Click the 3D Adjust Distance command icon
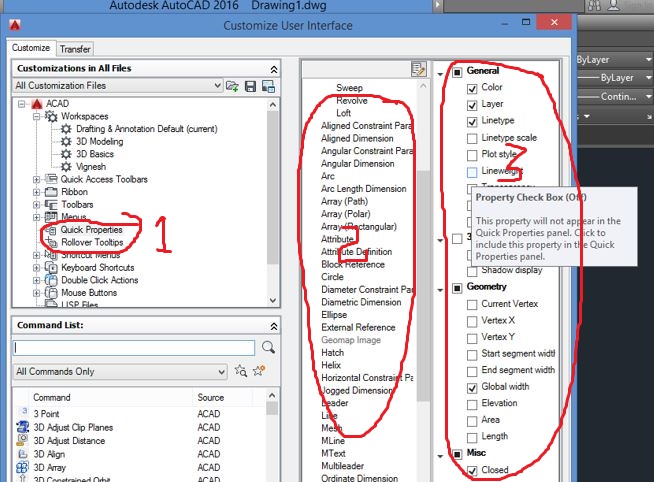 (23, 440)
